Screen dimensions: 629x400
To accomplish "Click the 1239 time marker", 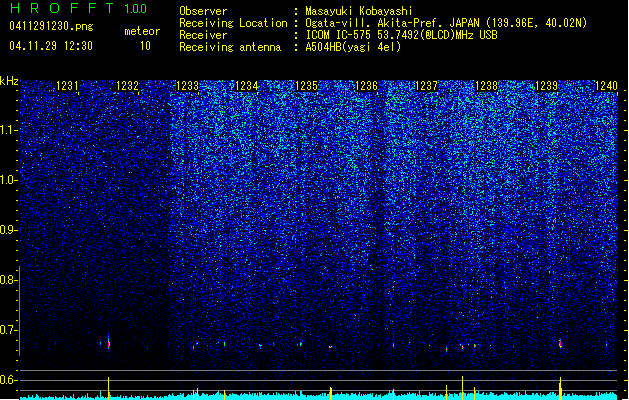I will tap(546, 85).
